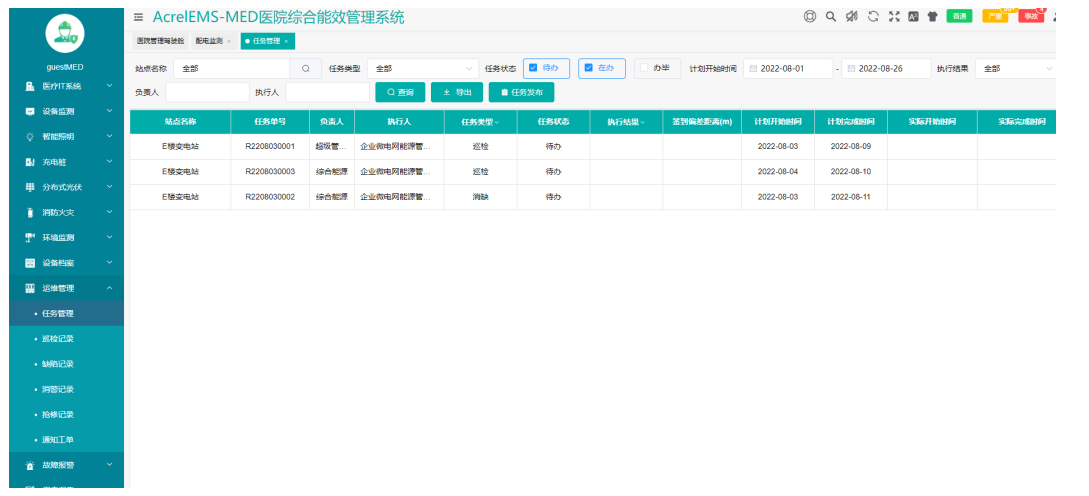1089x496 pixels.
Task: Uncheck the 待办 task status checkbox
Action: click(533, 68)
